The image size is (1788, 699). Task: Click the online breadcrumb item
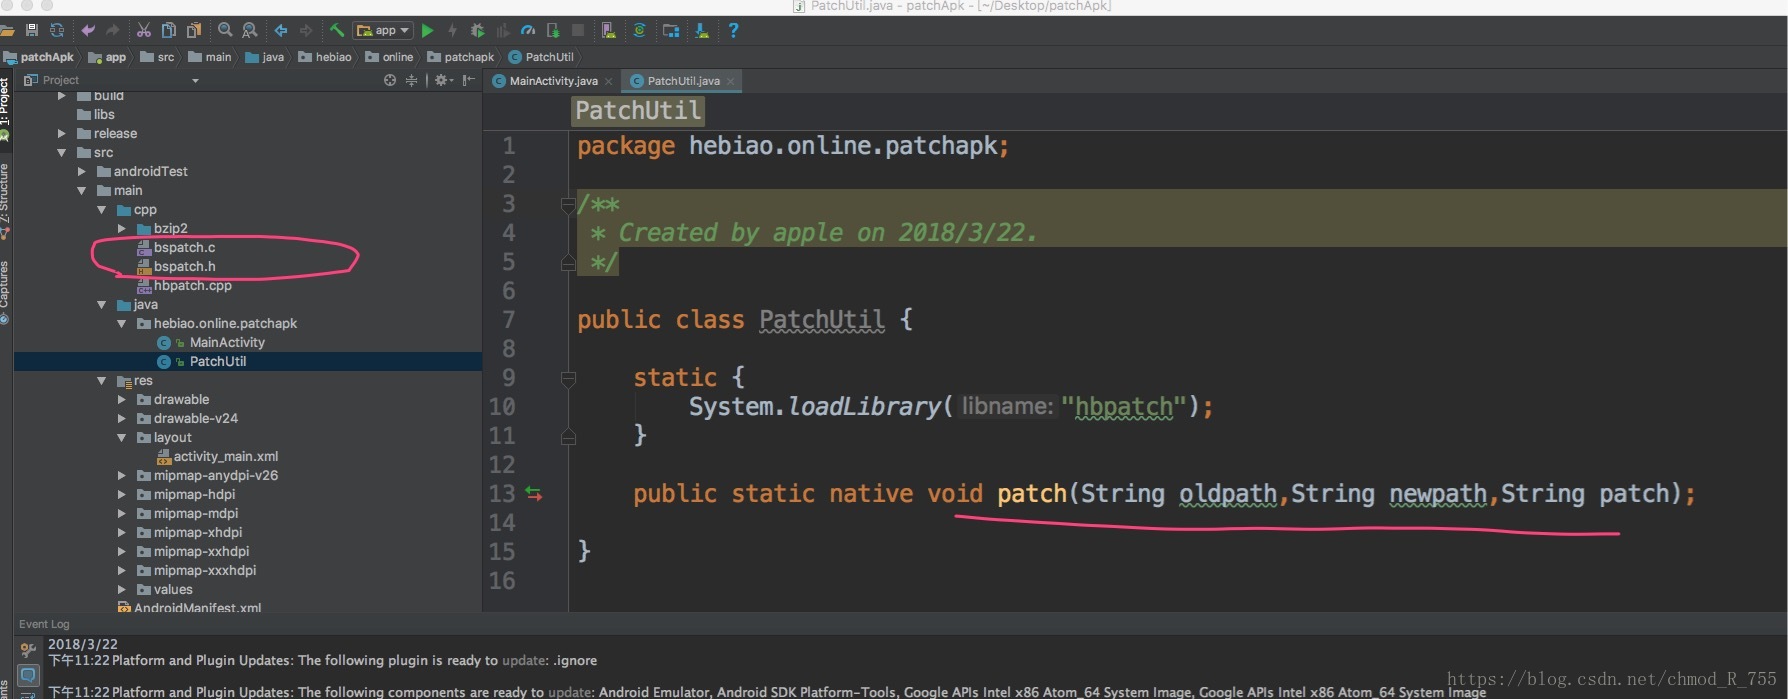pos(389,57)
